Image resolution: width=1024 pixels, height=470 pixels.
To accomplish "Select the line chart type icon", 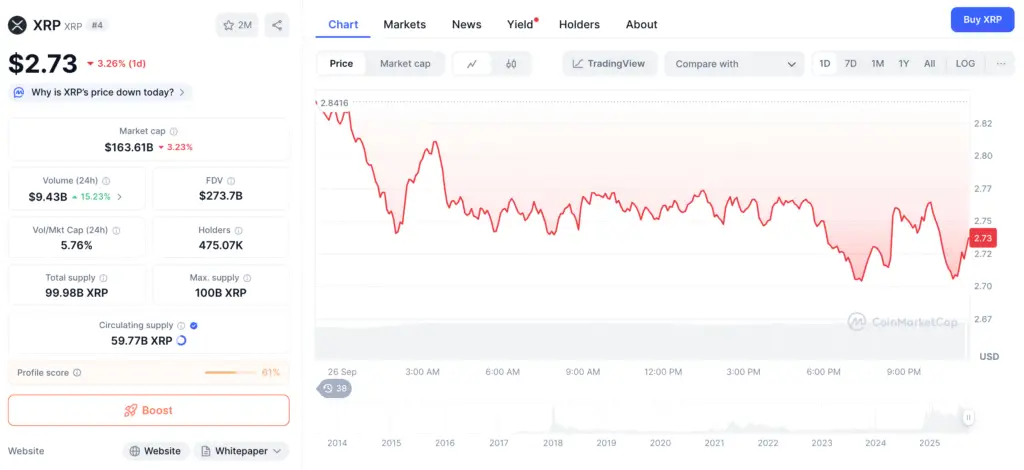I will click(472, 64).
